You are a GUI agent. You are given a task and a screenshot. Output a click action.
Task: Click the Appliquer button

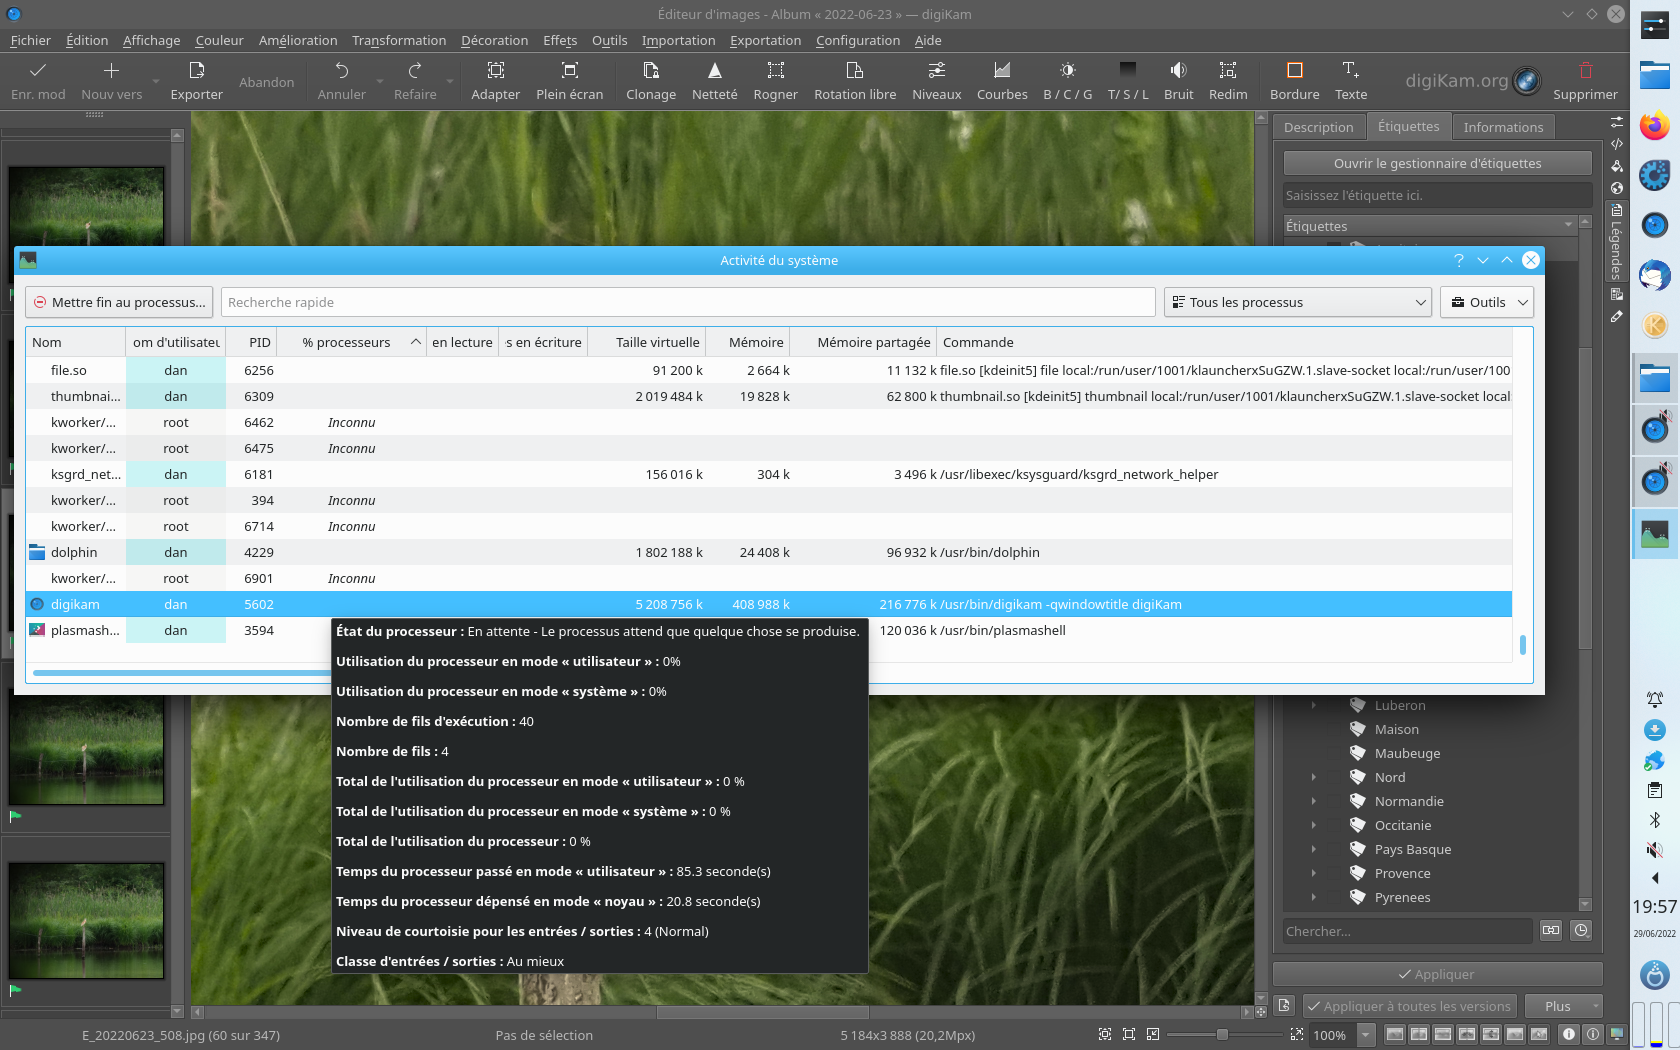coord(1437,974)
